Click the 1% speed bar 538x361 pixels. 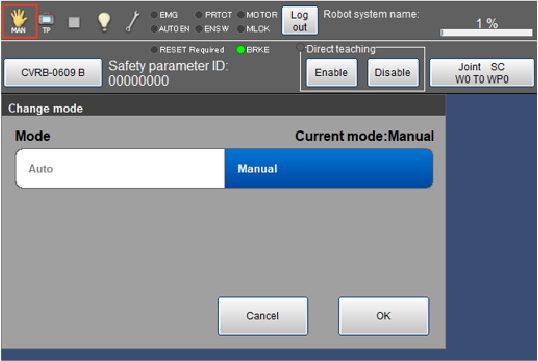point(486,33)
